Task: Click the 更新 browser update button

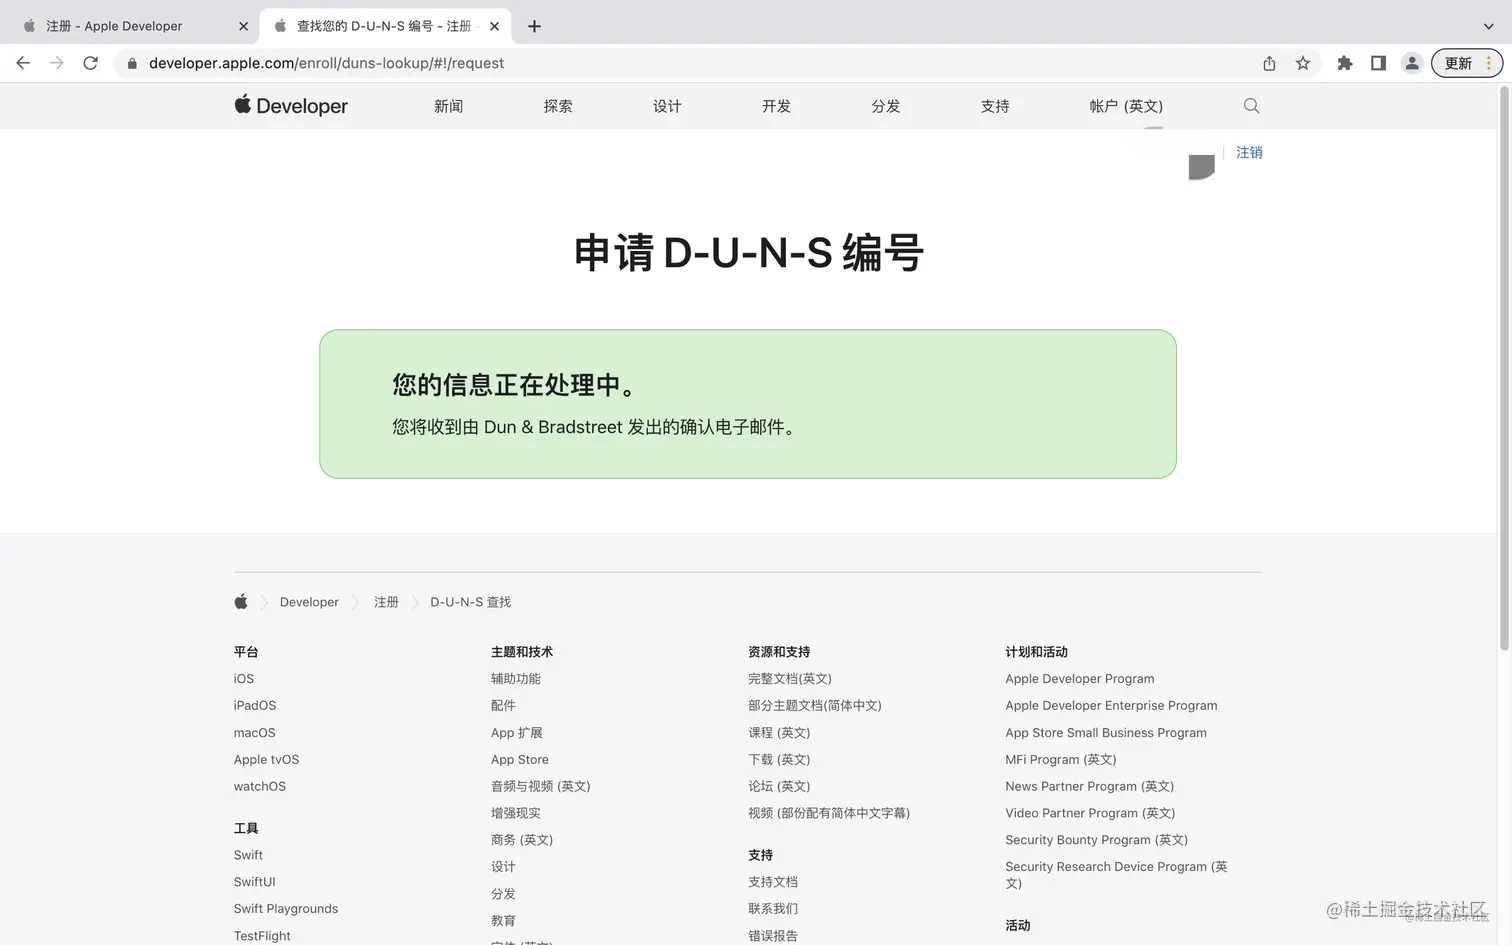Action: tap(1467, 63)
